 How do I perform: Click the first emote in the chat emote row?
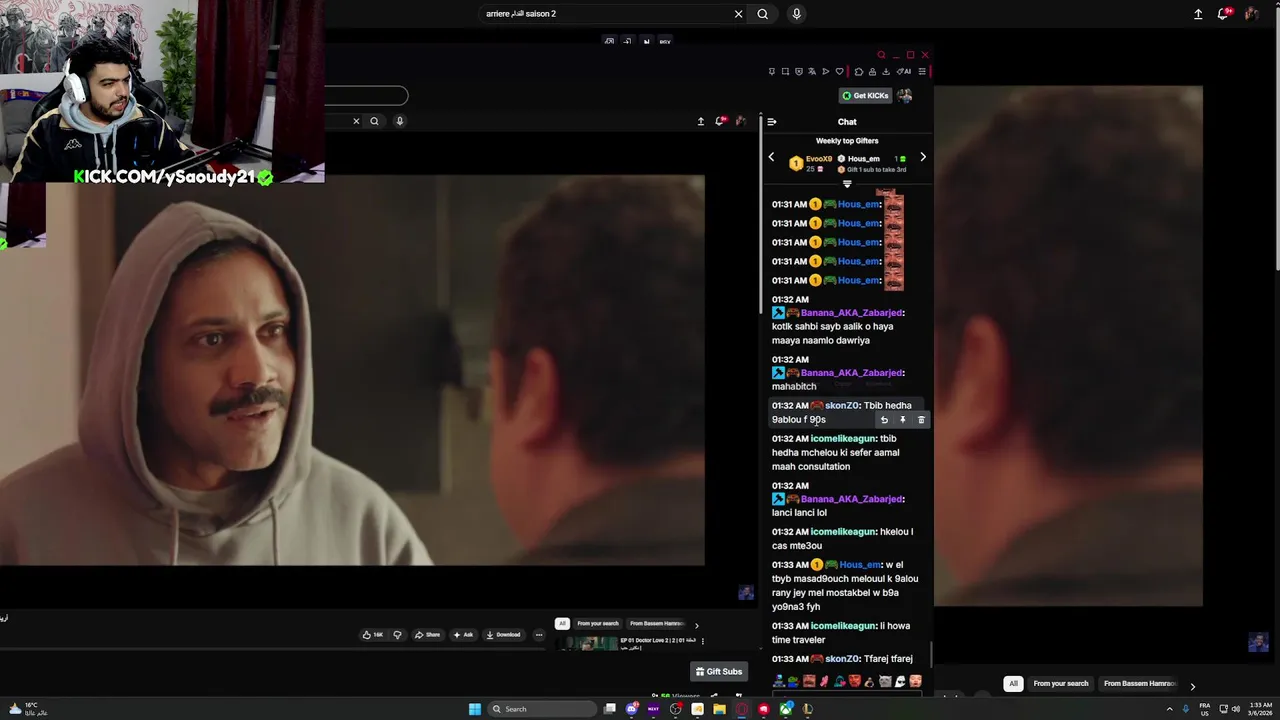coord(779,682)
